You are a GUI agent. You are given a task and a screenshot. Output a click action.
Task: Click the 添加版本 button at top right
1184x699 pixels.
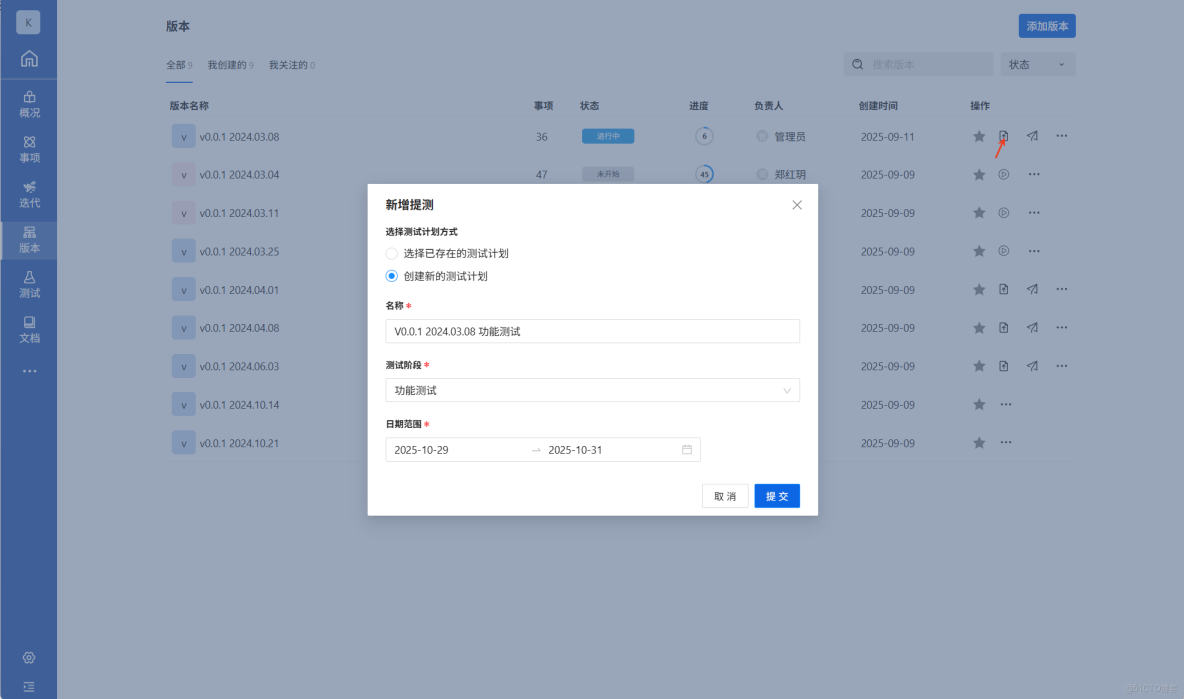pyautogui.click(x=1047, y=25)
